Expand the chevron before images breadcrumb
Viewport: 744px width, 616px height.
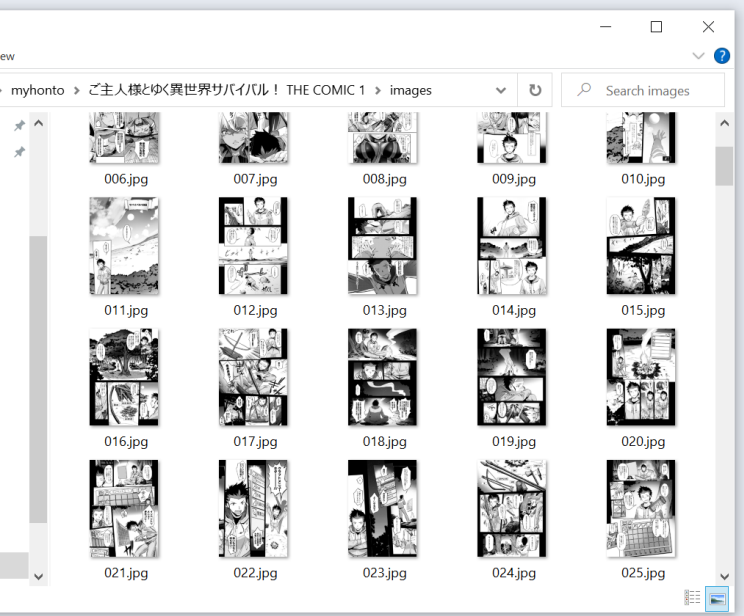(x=378, y=90)
